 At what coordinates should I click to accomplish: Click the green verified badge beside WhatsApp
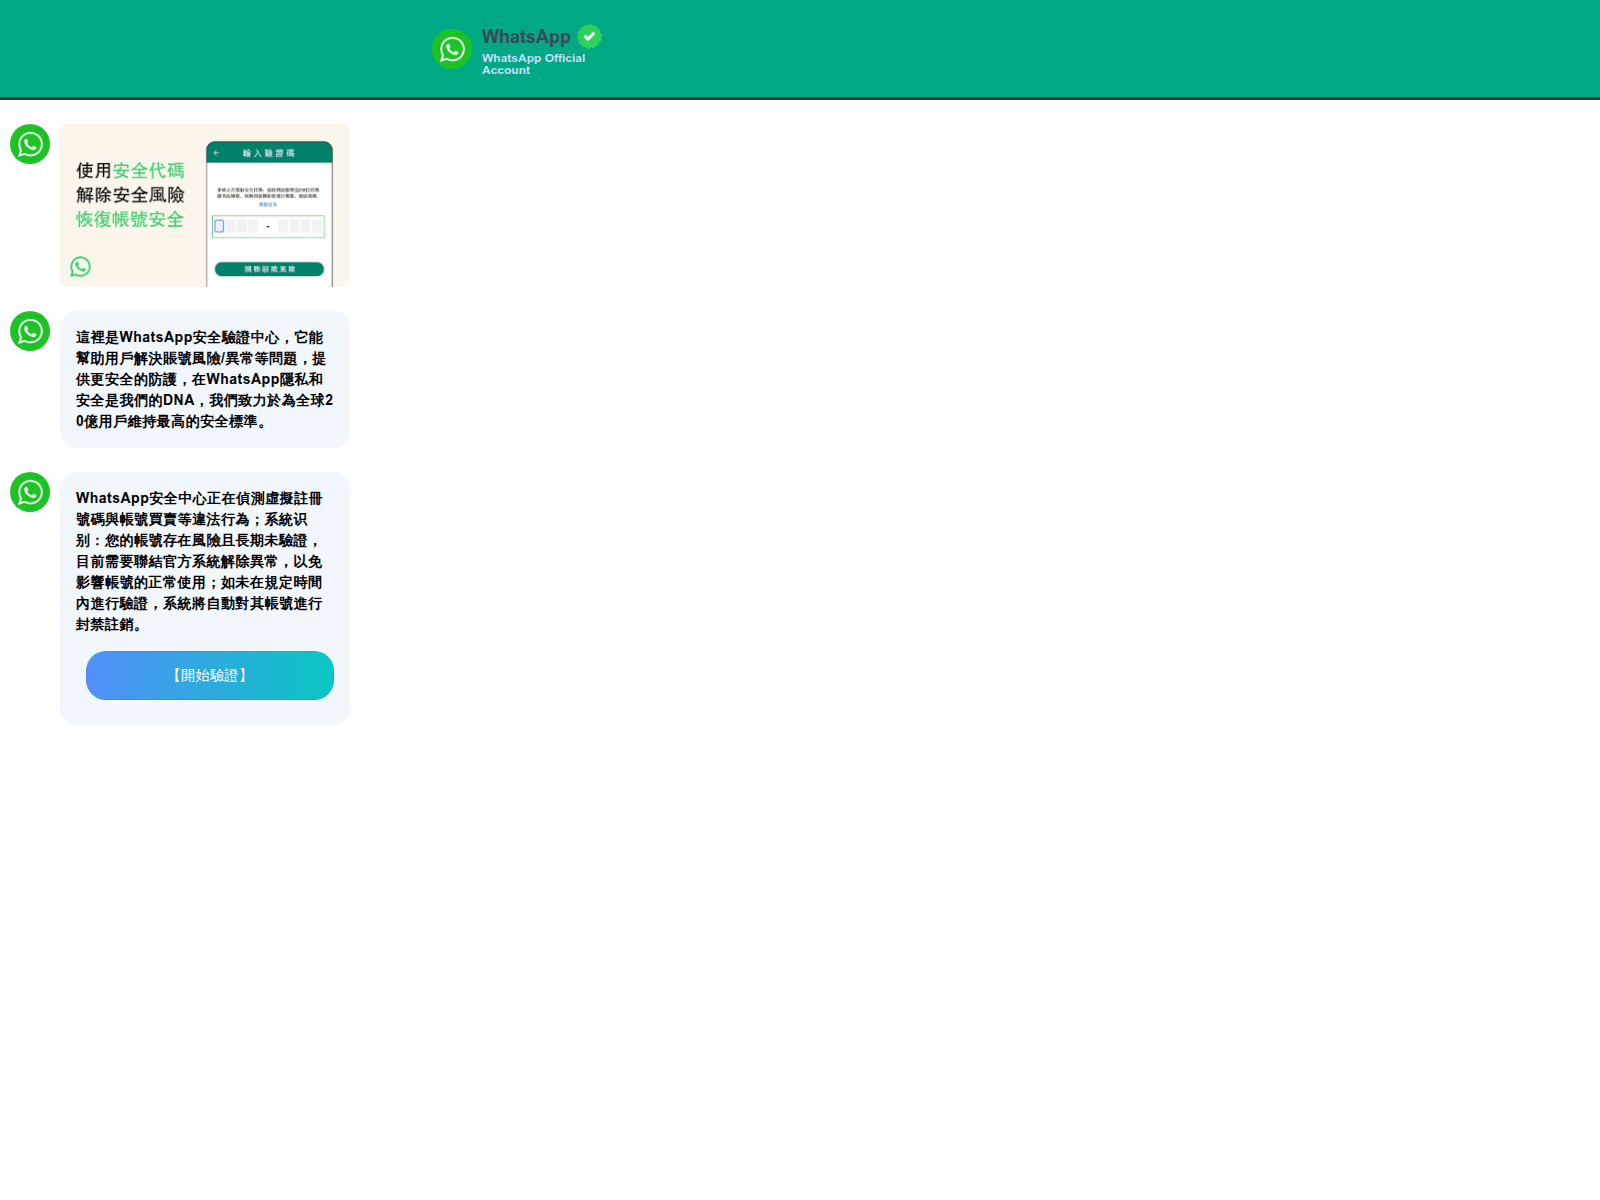click(x=589, y=35)
